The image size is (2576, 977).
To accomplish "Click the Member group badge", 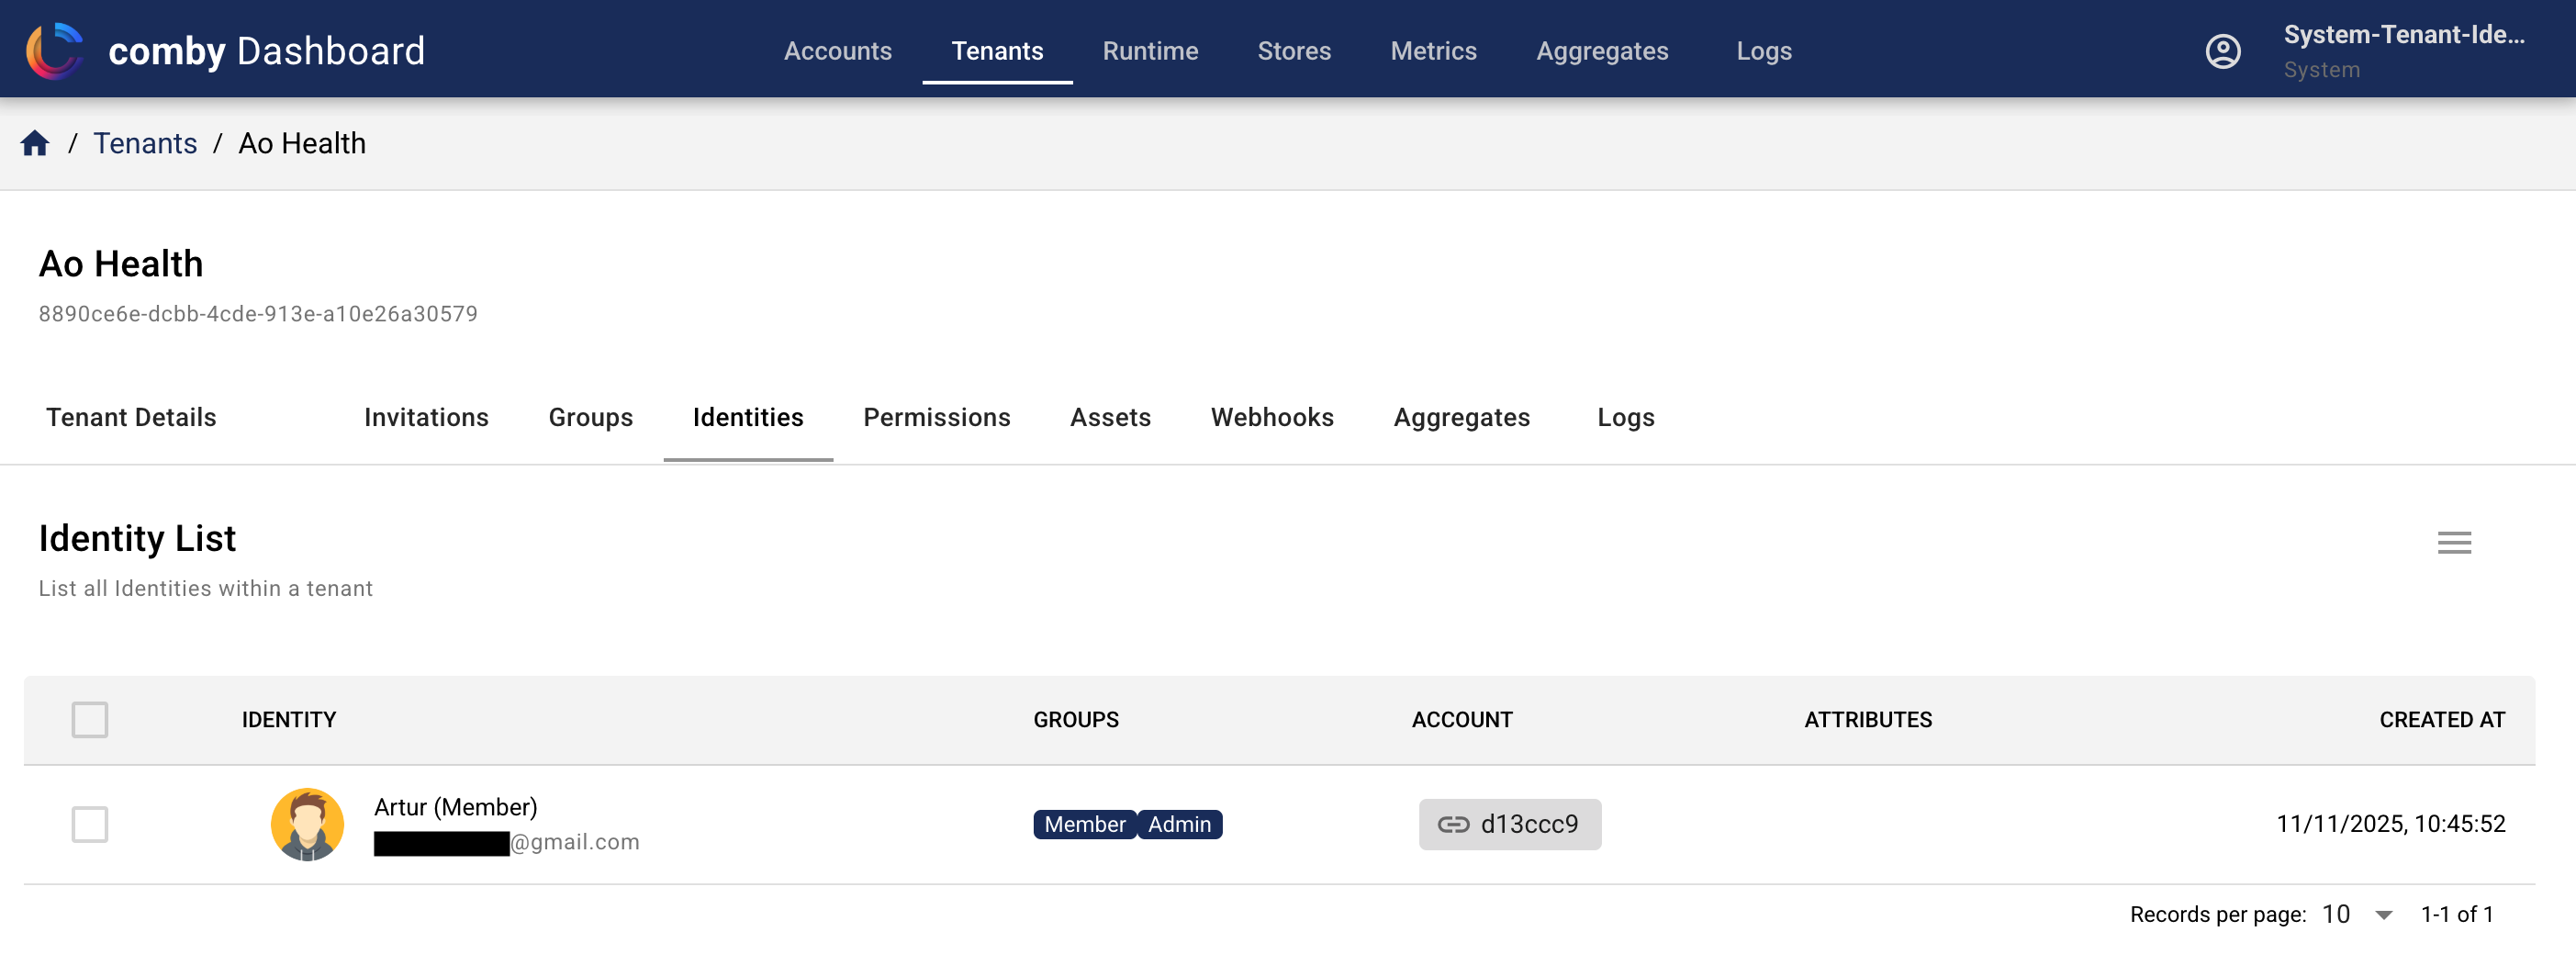I will pos(1084,824).
